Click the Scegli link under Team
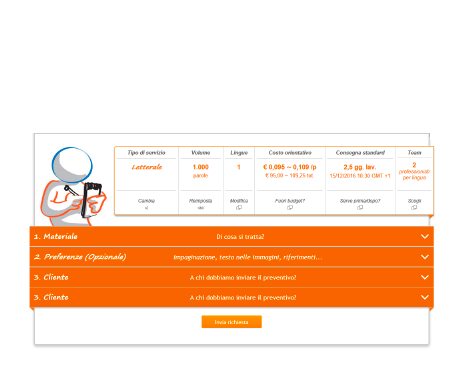This screenshot has width=460, height=373. (x=414, y=201)
